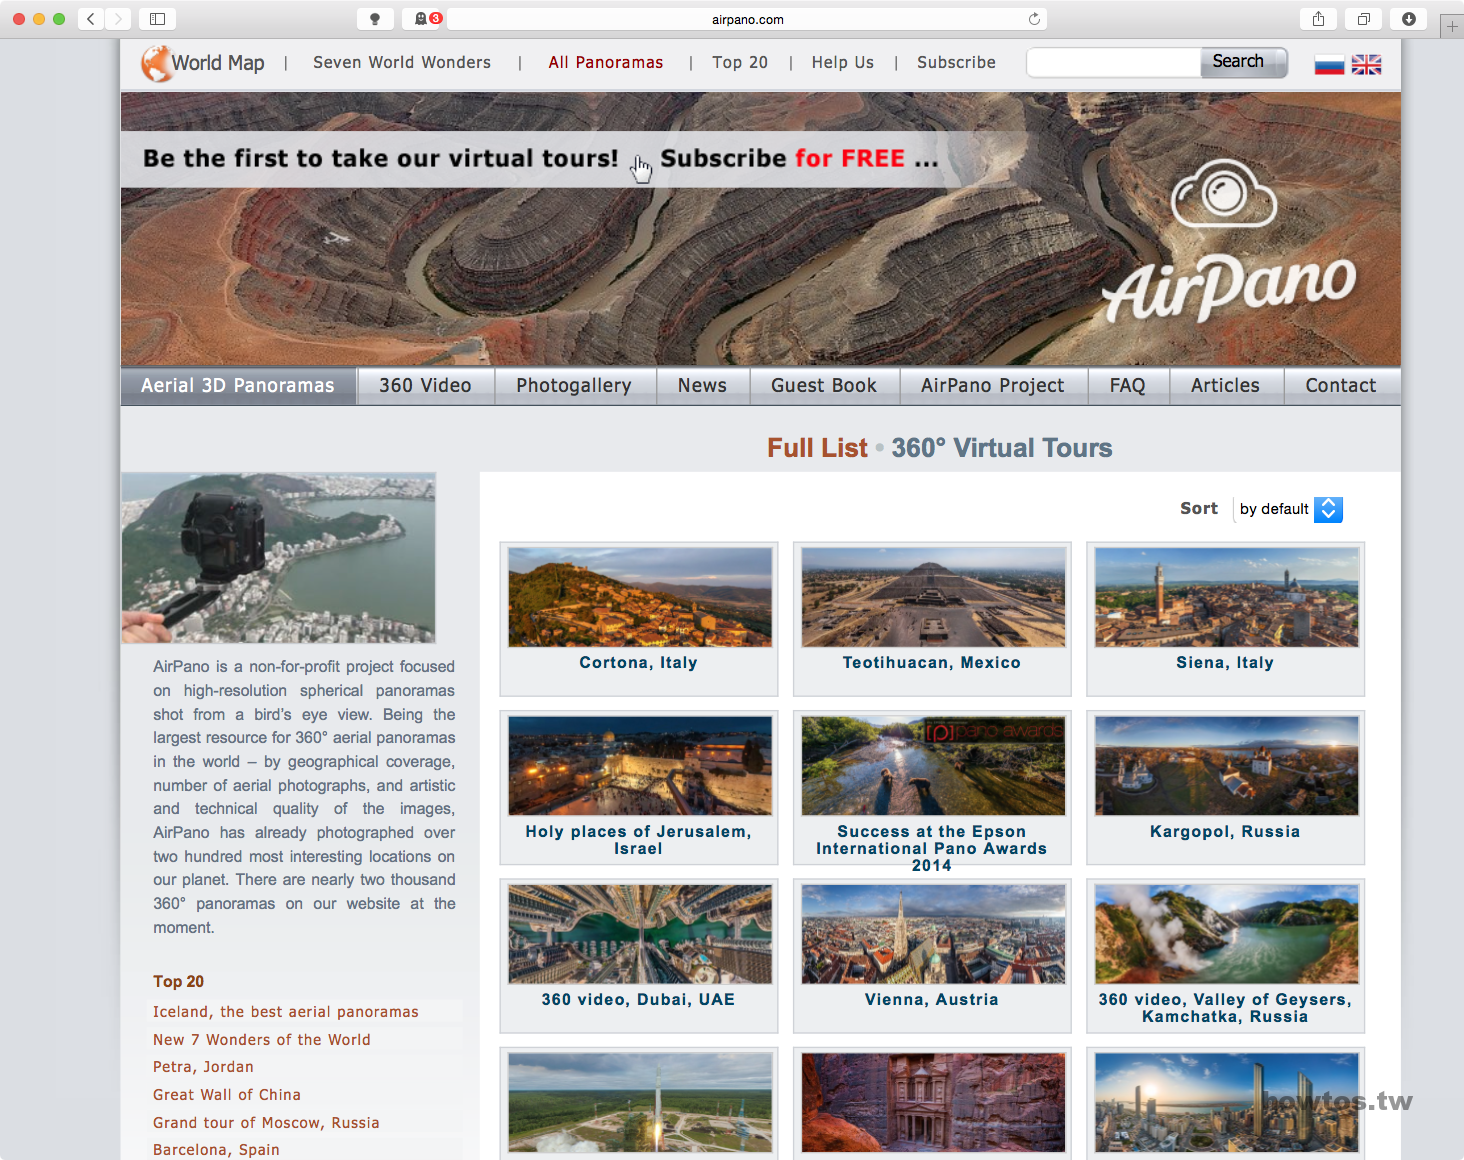
Task: Open the Guest Book tab
Action: [x=824, y=386]
